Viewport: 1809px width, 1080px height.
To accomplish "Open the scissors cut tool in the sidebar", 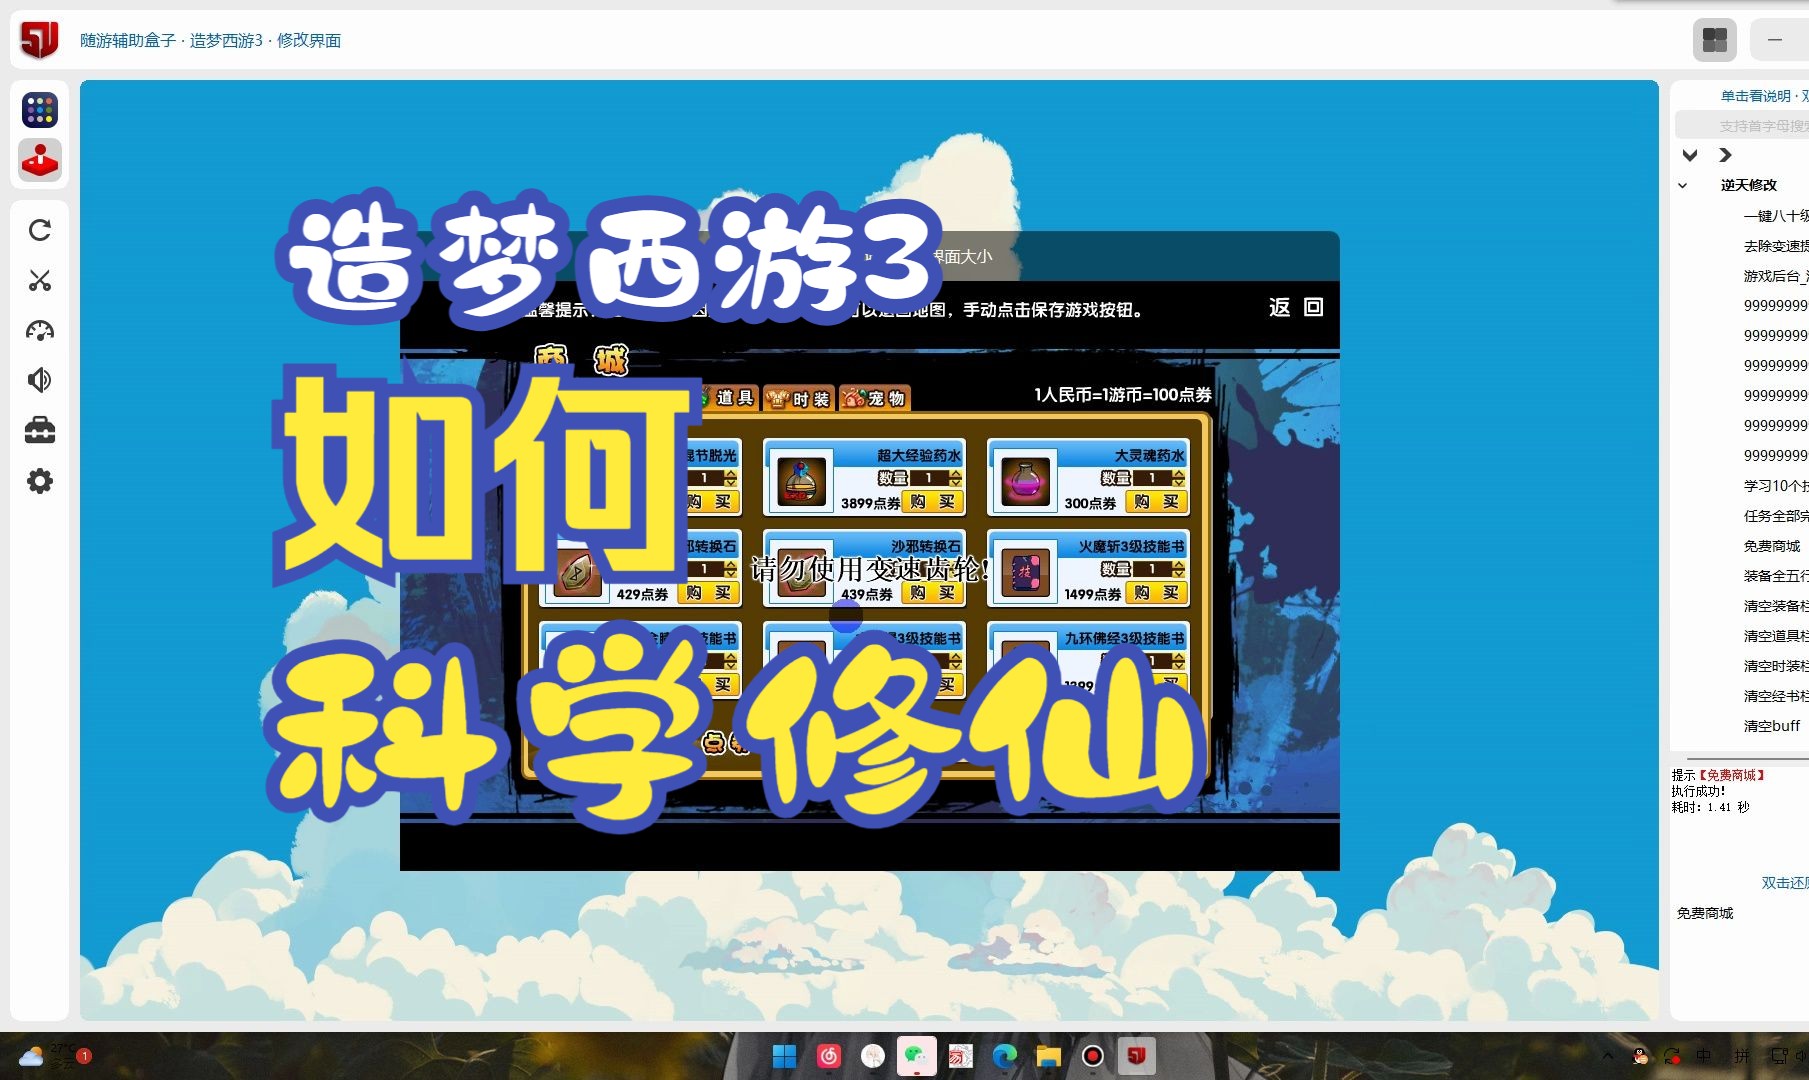I will point(39,280).
